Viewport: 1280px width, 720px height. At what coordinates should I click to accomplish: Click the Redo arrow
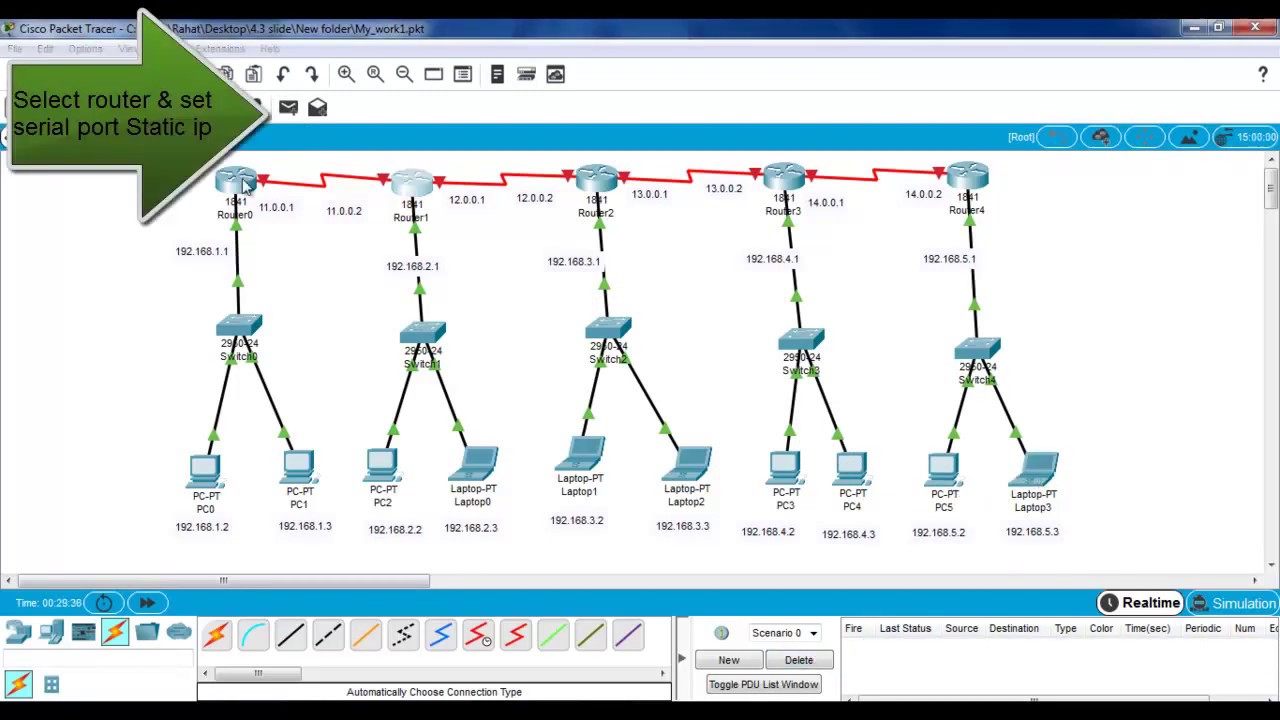click(x=312, y=74)
